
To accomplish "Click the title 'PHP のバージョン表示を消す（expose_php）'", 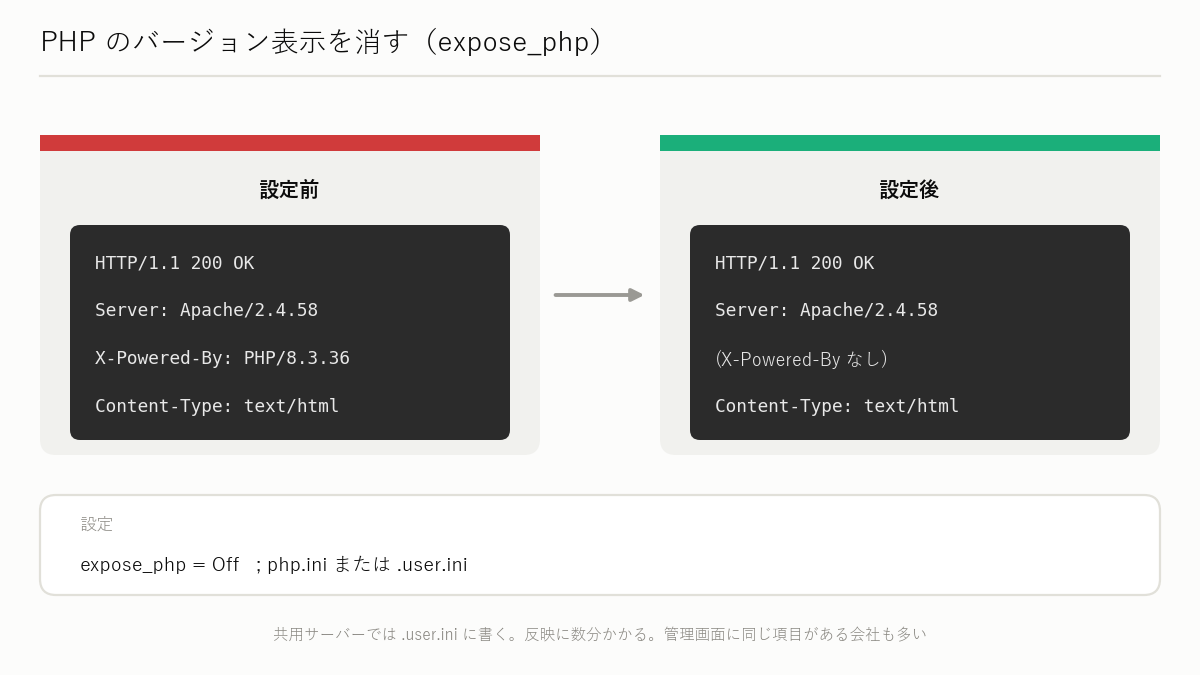I will click(322, 42).
